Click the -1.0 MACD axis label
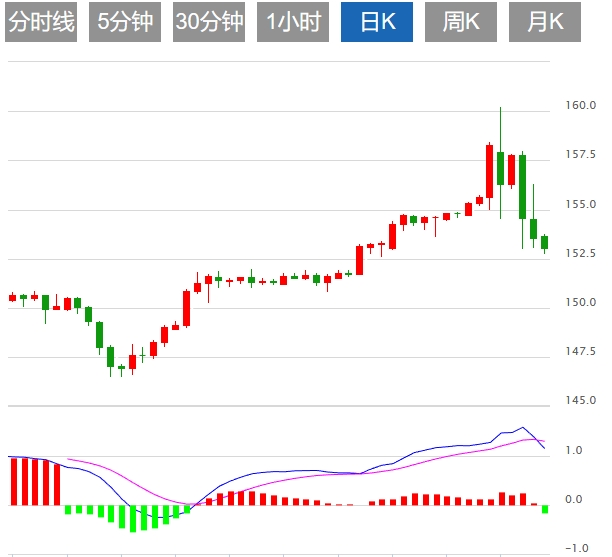 [575, 548]
